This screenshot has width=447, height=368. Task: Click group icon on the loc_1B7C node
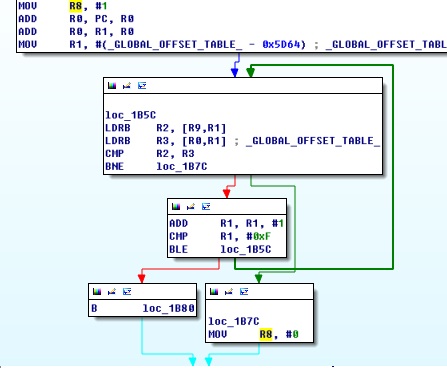coord(244,292)
